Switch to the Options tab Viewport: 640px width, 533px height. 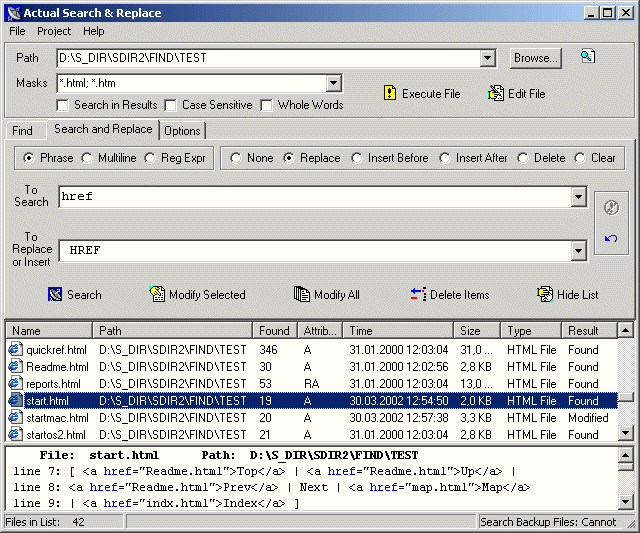[182, 131]
